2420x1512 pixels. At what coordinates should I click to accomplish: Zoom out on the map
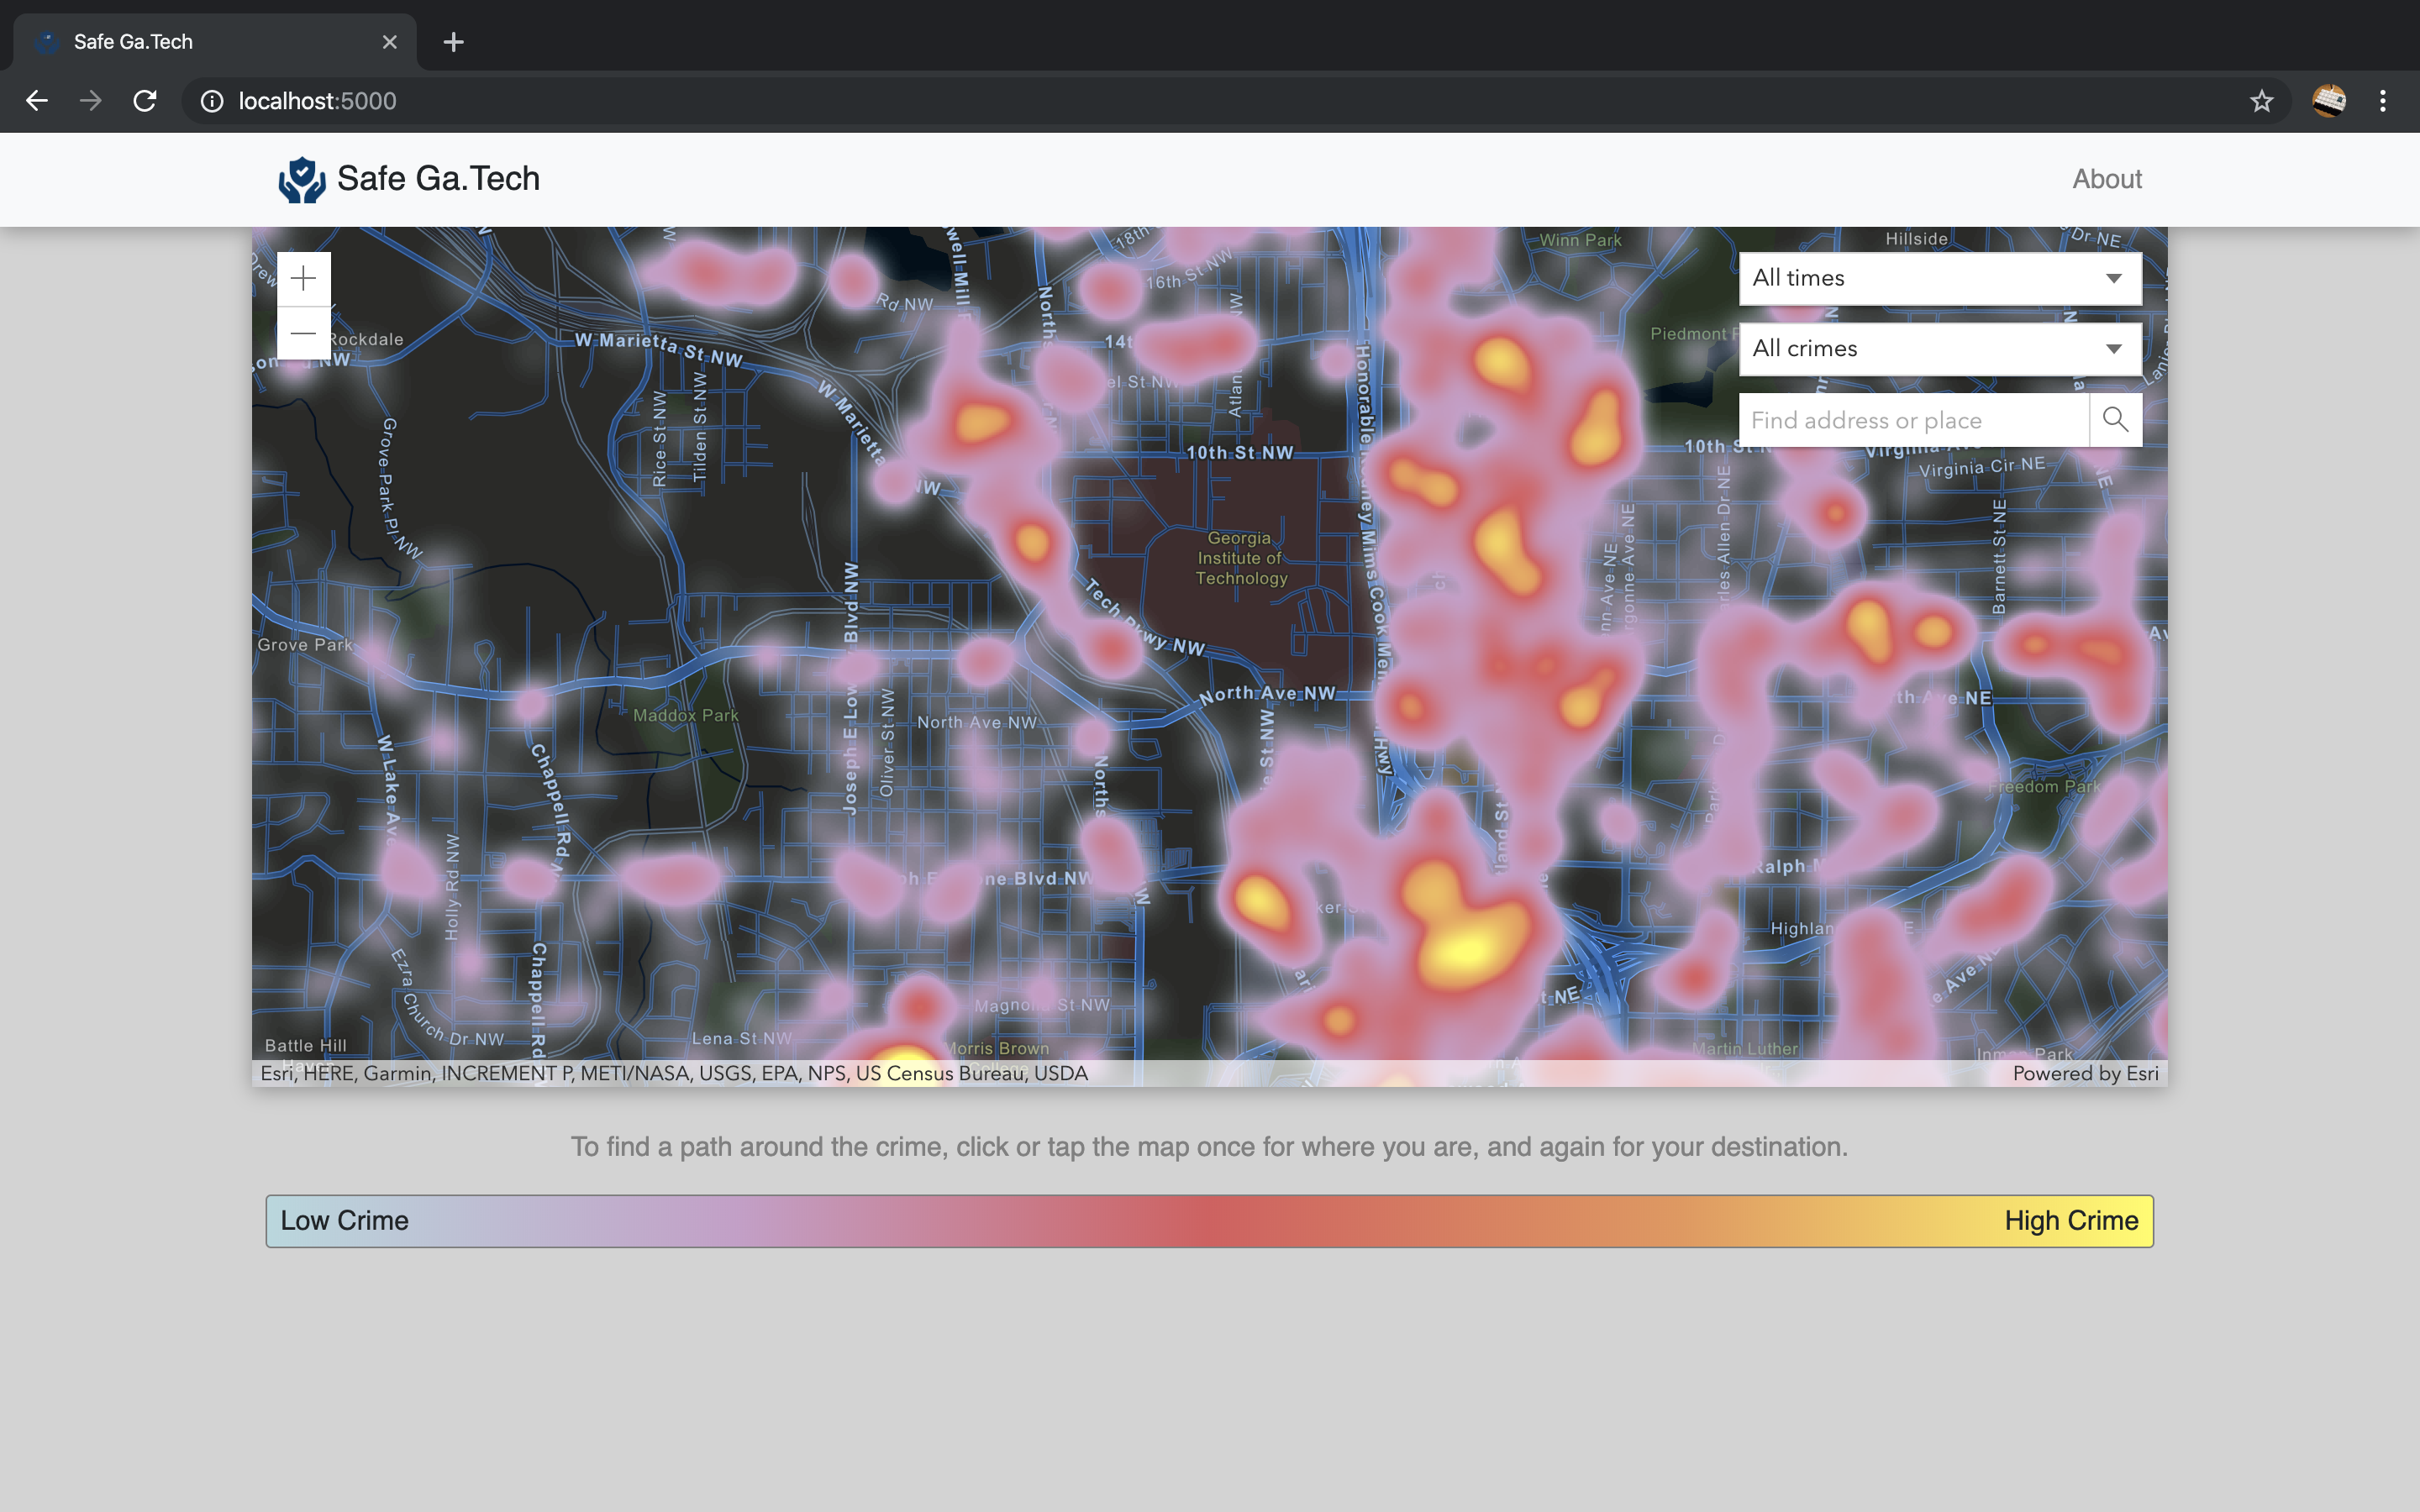click(303, 333)
